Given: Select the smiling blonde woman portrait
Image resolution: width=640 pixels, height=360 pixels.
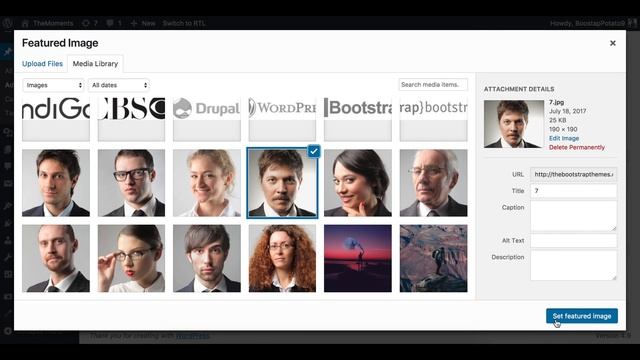Looking at the screenshot, I should [x=207, y=183].
